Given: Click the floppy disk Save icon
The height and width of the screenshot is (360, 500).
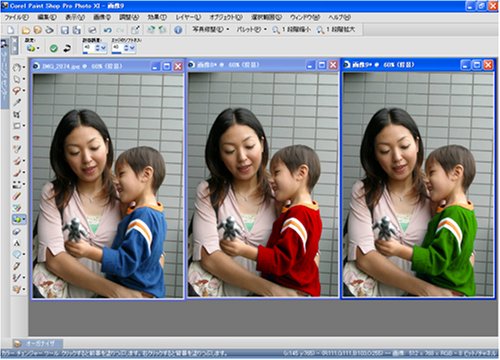Looking at the screenshot, I should point(65,30).
